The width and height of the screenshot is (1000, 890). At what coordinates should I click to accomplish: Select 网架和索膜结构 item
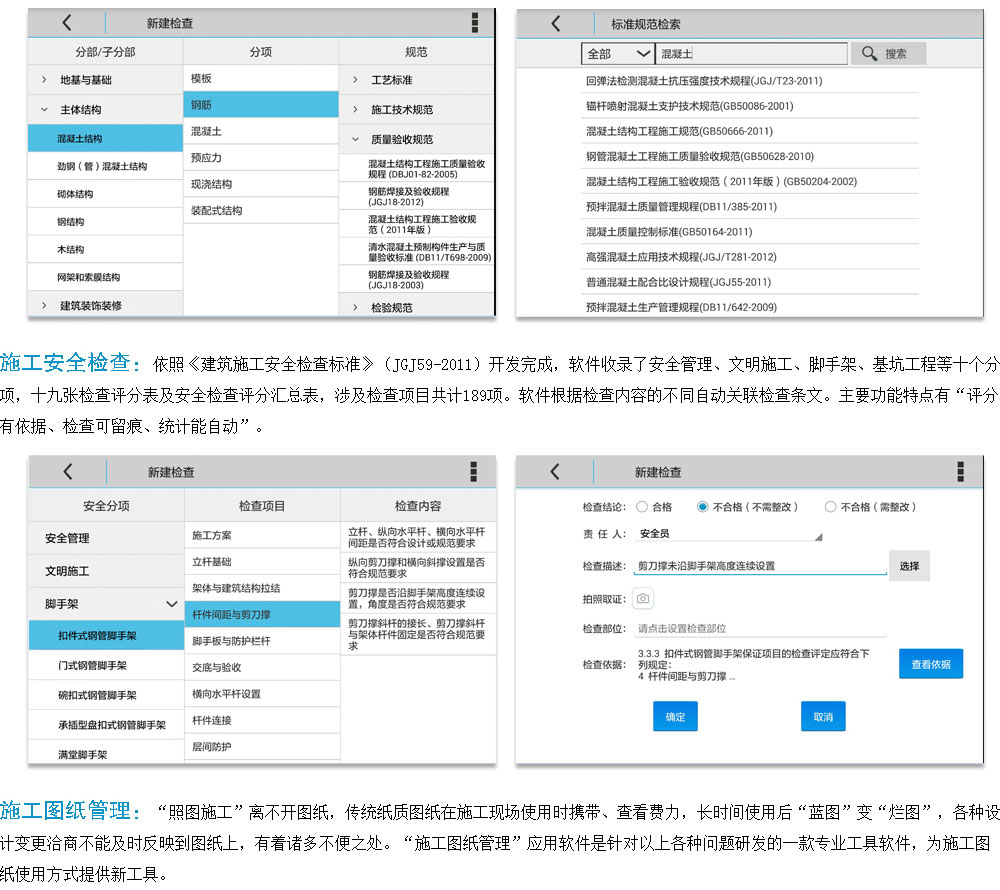coord(105,277)
